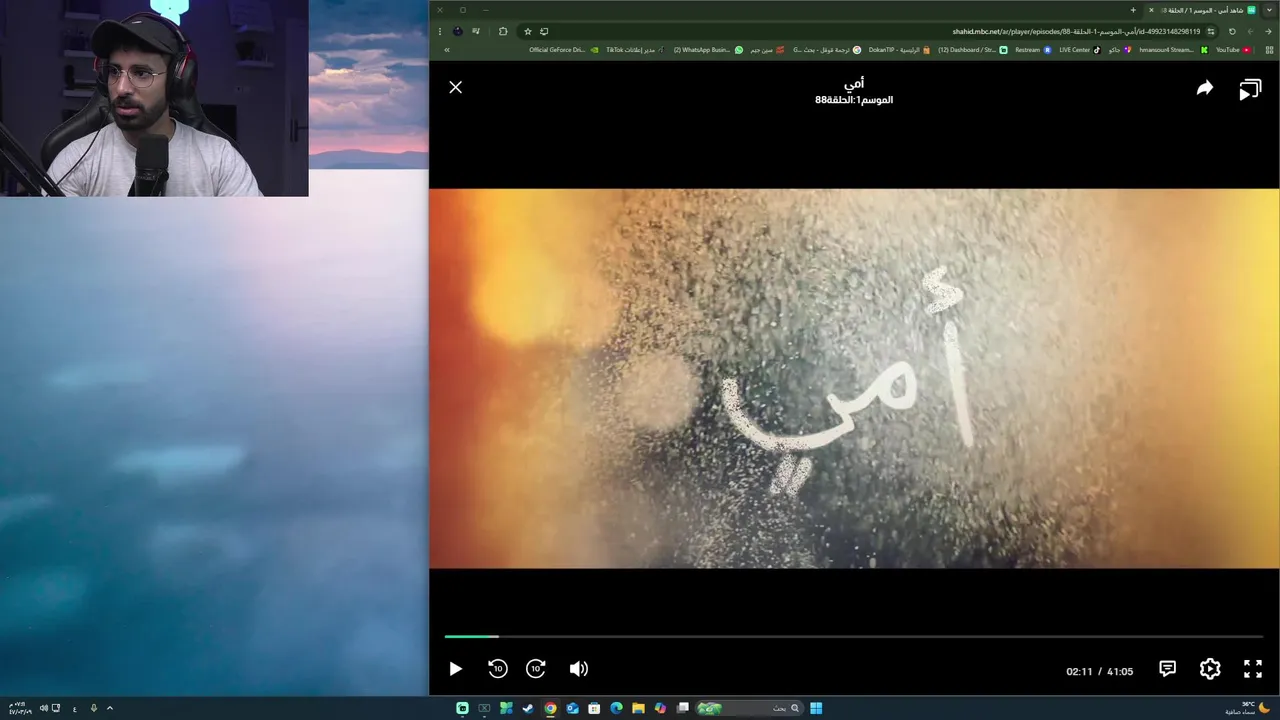Open the player settings gear
This screenshot has width=1280, height=720.
click(1210, 669)
